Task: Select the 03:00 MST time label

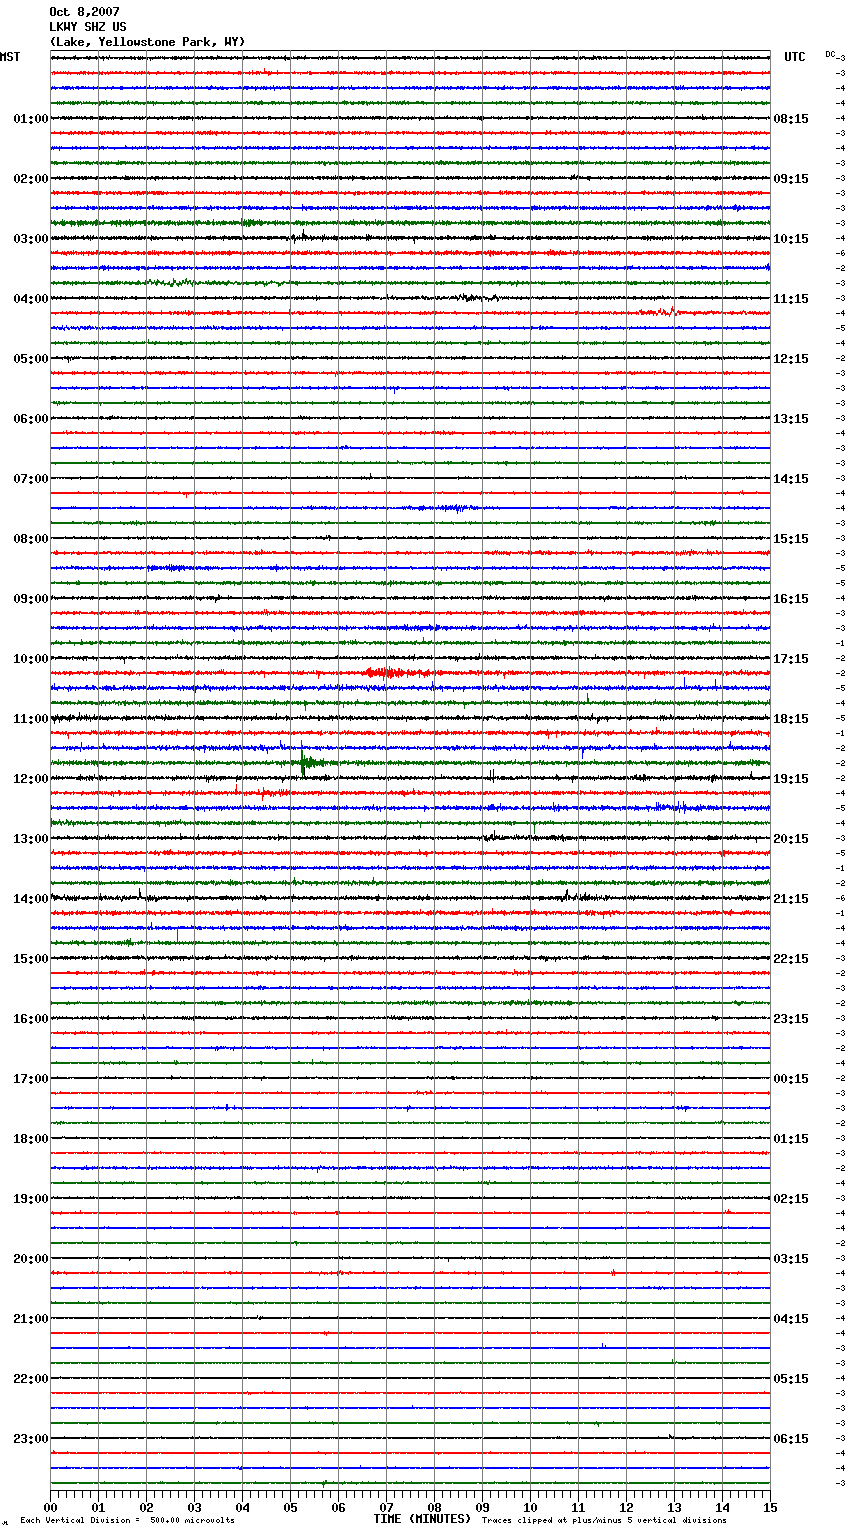Action: point(31,239)
